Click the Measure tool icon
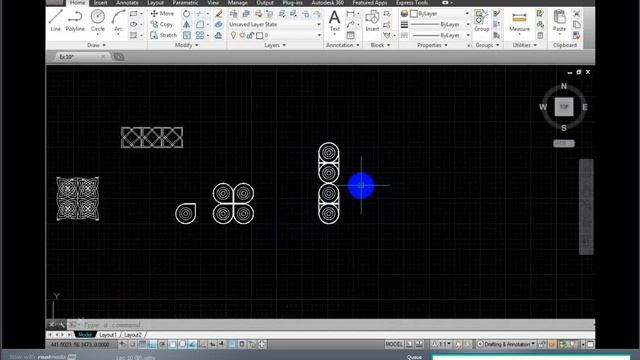This screenshot has width=640, height=360. [519, 21]
